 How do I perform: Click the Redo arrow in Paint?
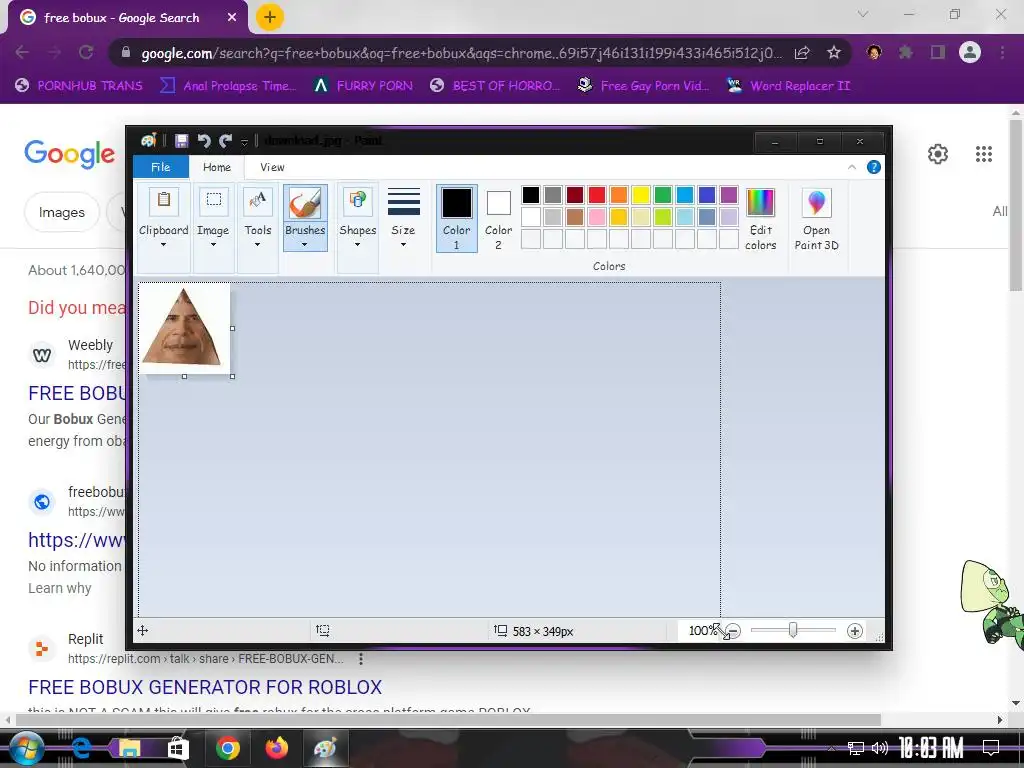click(x=226, y=140)
